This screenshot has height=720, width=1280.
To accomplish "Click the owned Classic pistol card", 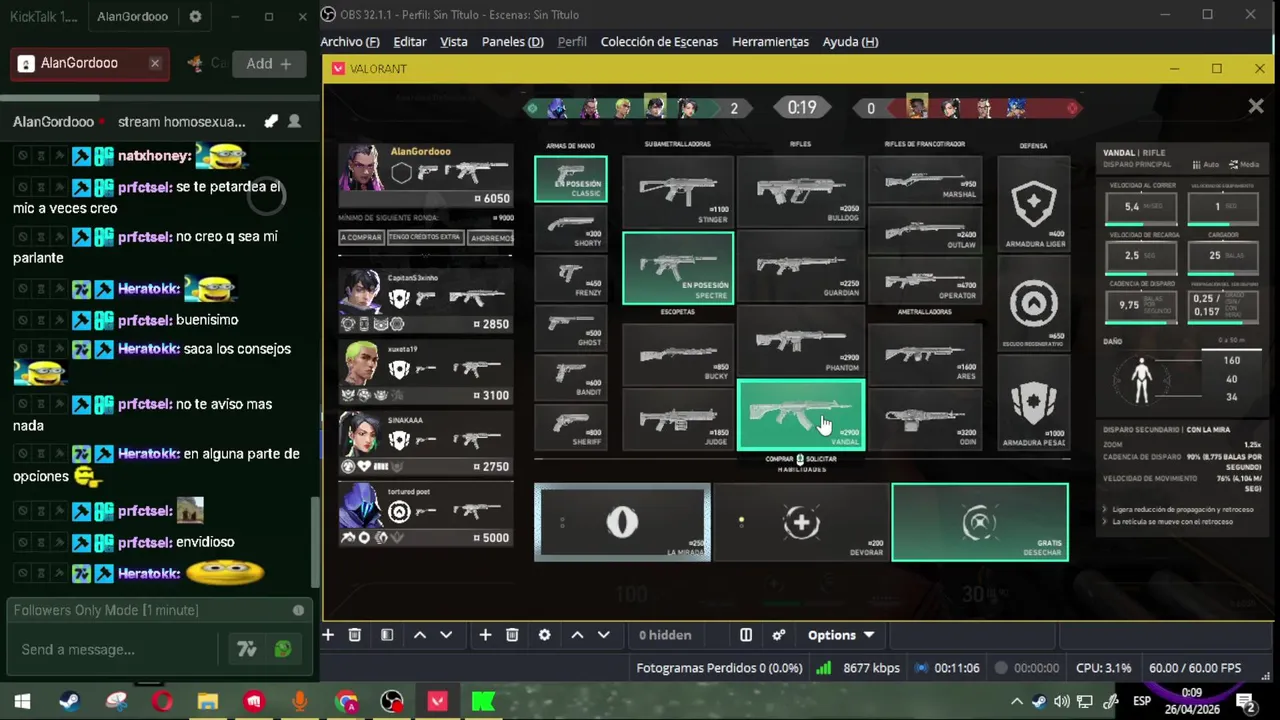I will tap(570, 179).
